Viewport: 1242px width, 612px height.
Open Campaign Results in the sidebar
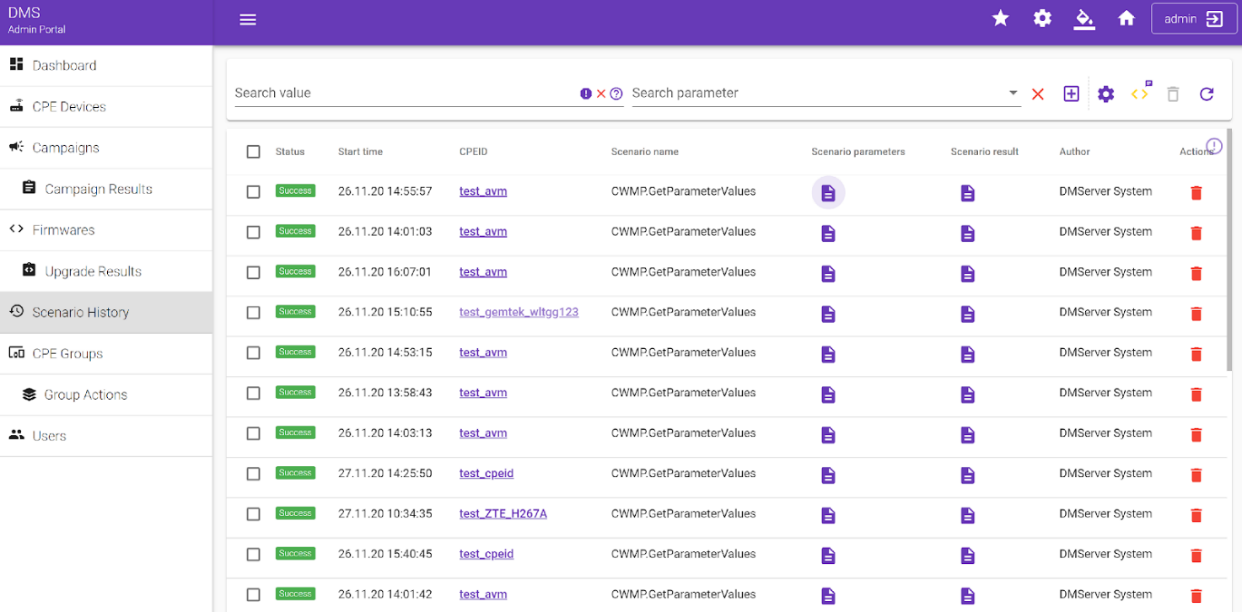pos(98,189)
